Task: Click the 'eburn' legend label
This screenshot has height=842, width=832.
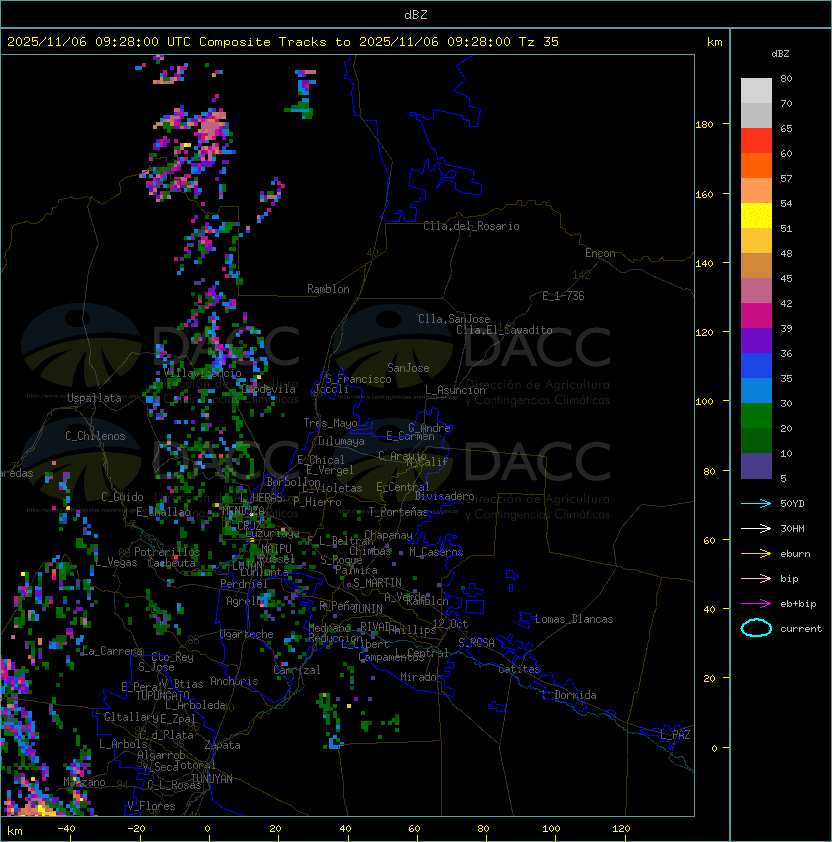Action: click(795, 554)
